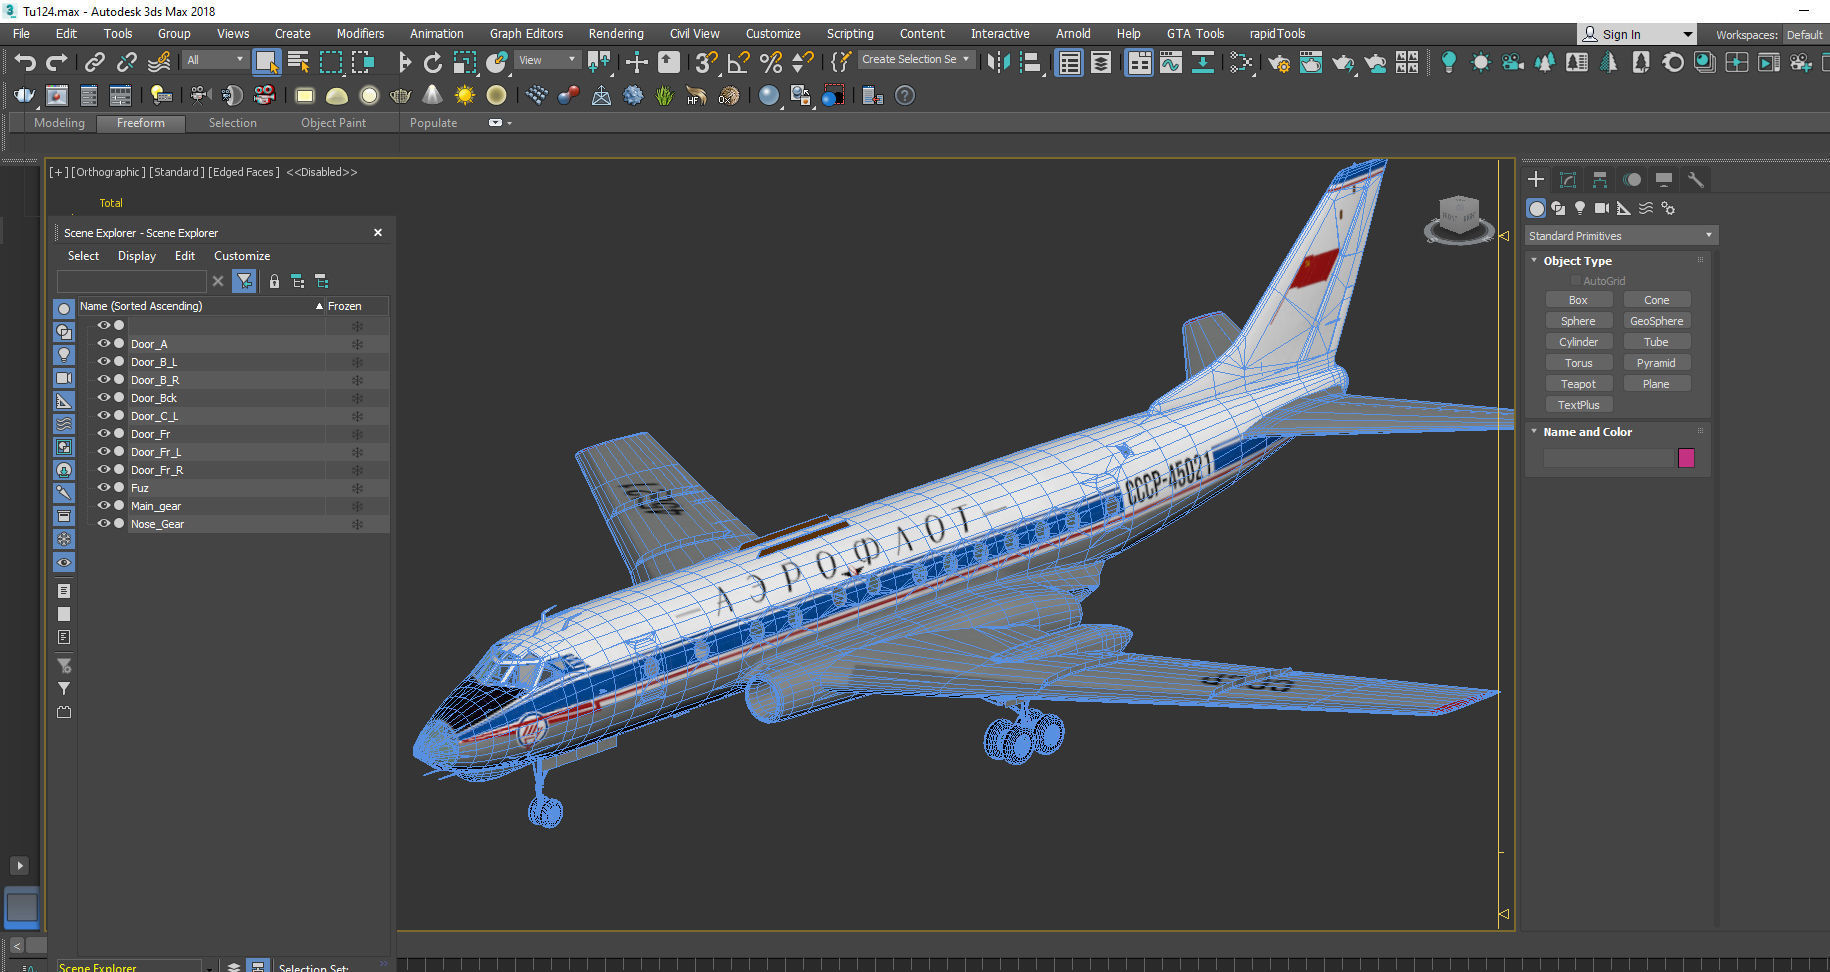
Task: Open the Graph Editors menu
Action: pos(526,34)
